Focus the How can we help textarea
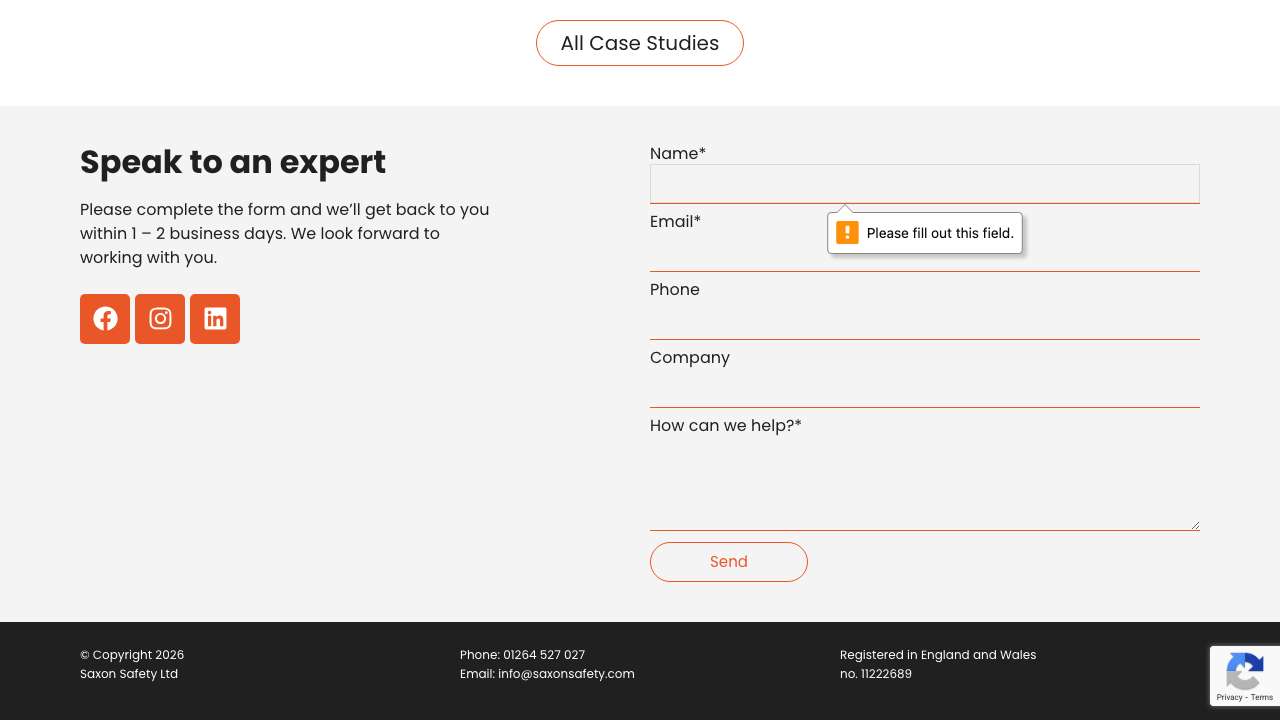Viewport: 1280px width, 720px height. coord(924,485)
